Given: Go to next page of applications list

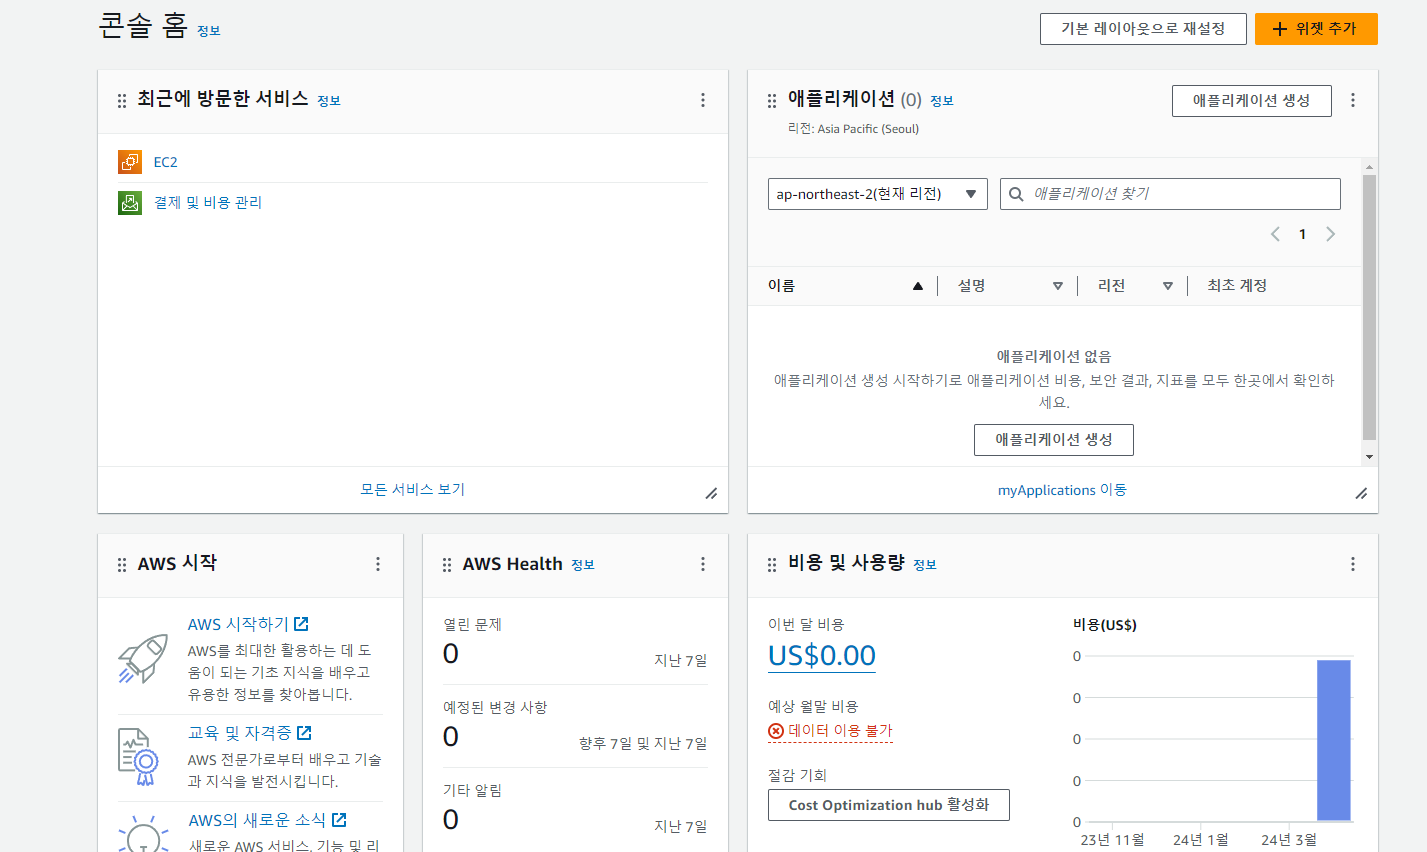Looking at the screenshot, I should click(x=1330, y=234).
